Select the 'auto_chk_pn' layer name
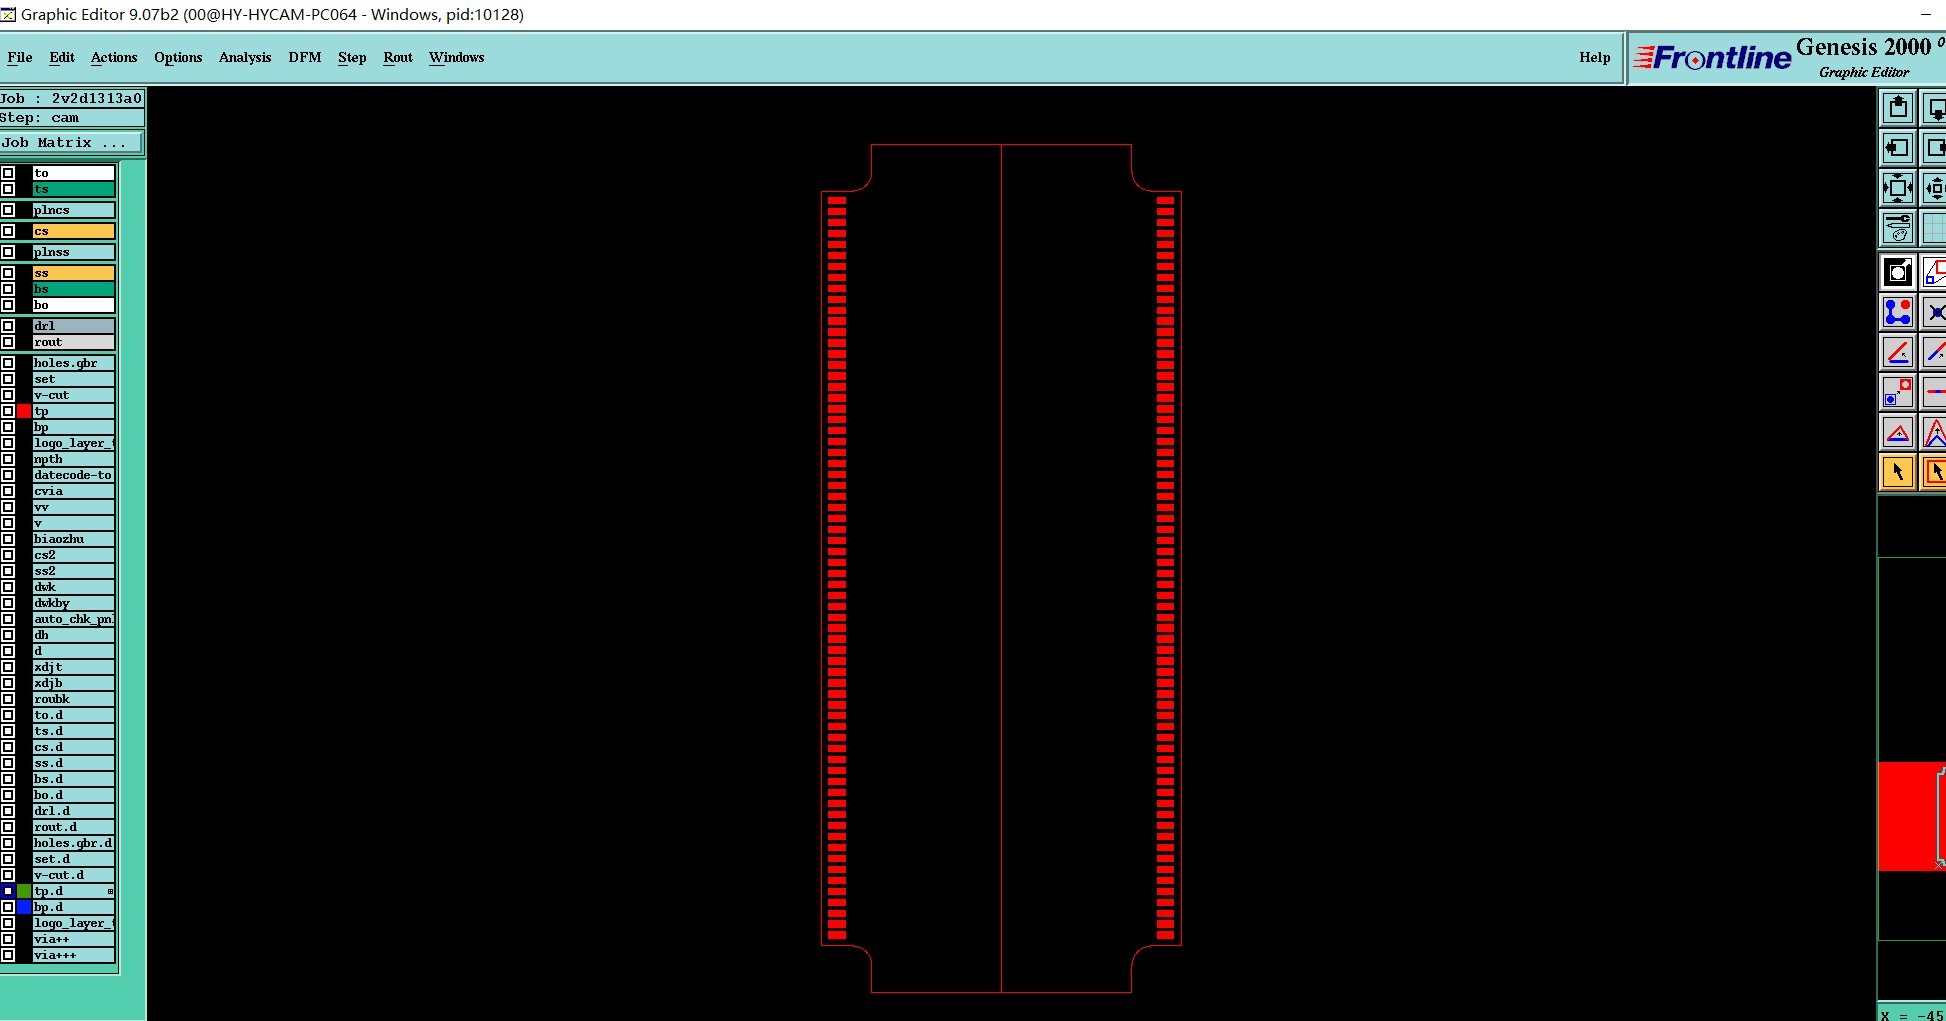The height and width of the screenshot is (1021, 1946). [74, 619]
